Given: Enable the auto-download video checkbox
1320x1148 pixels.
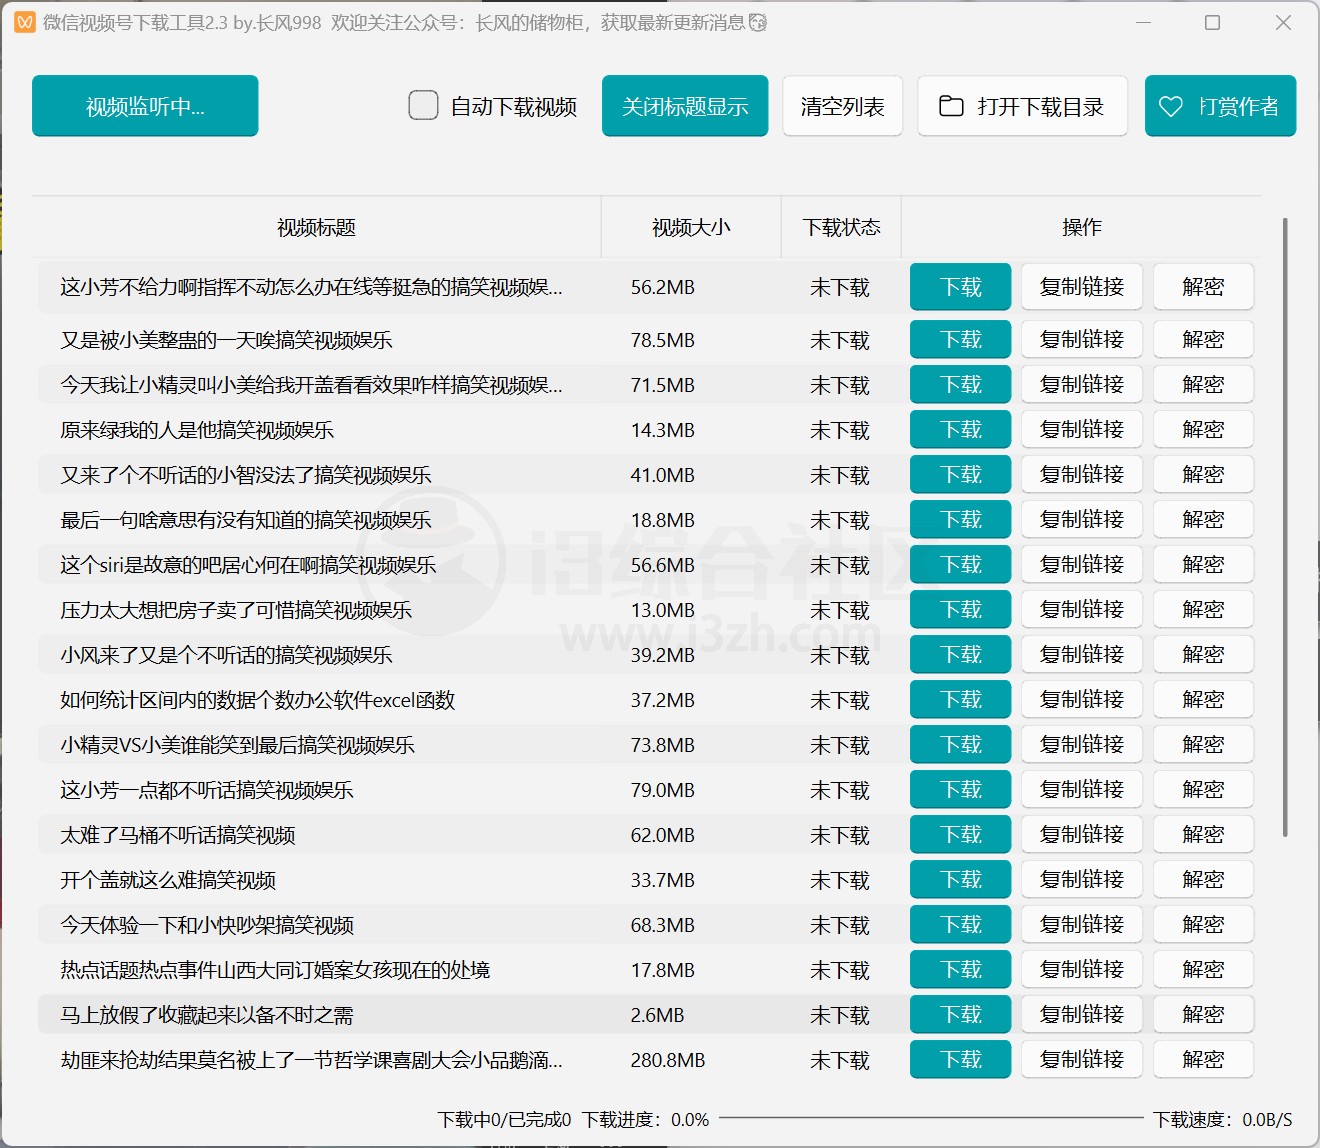Looking at the screenshot, I should (x=423, y=105).
